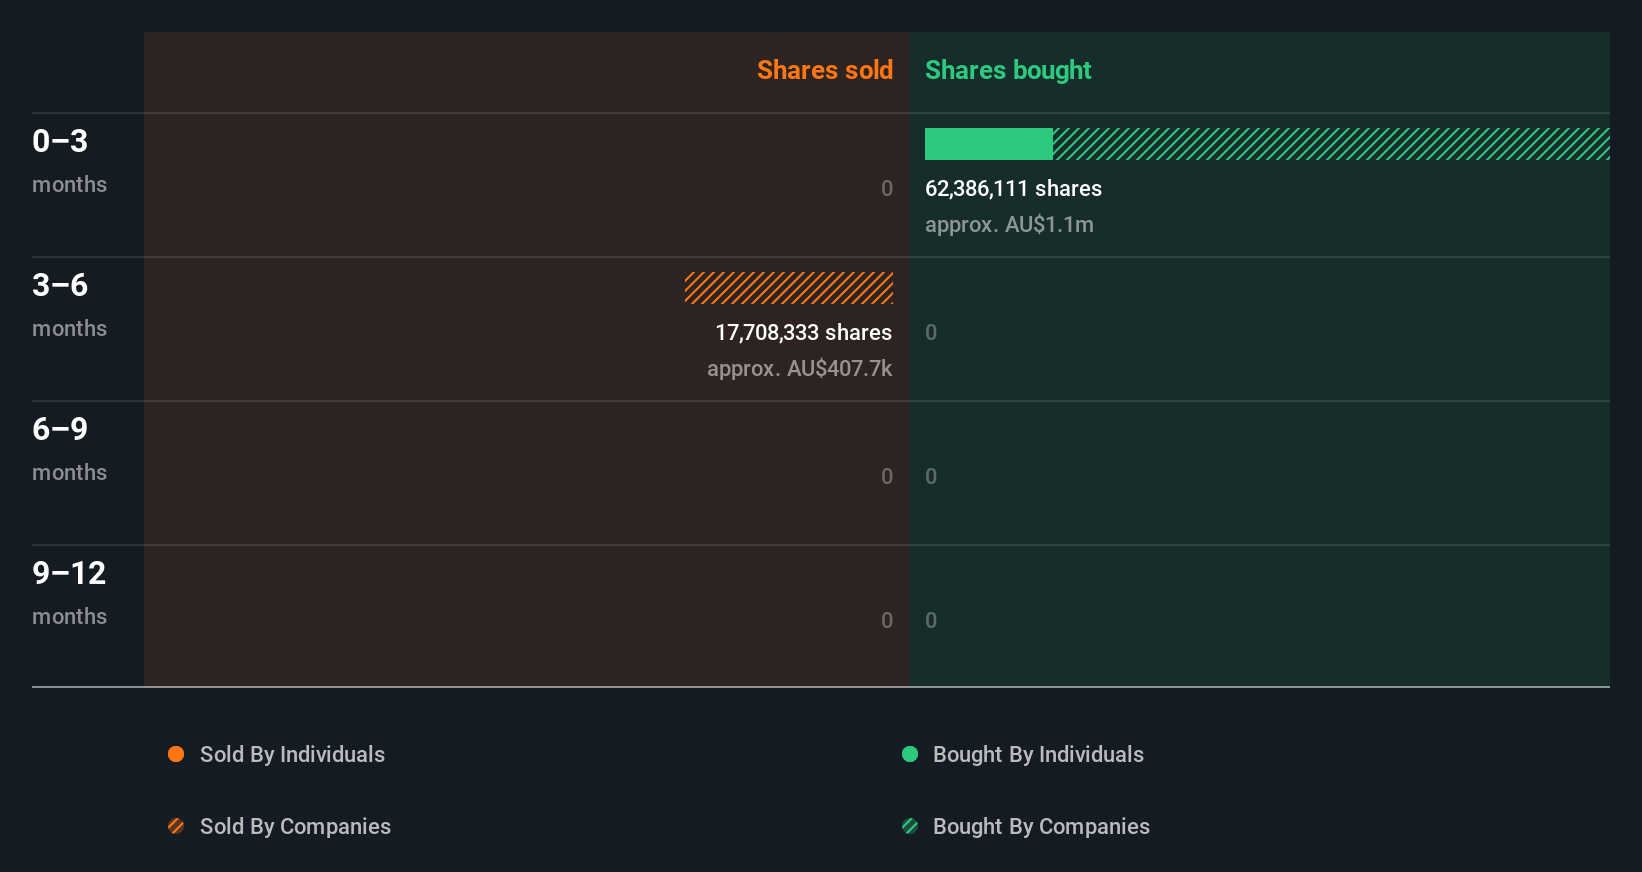The image size is (1642, 872).
Task: Click the approx. AU$407.7k amount
Action: click(x=799, y=368)
